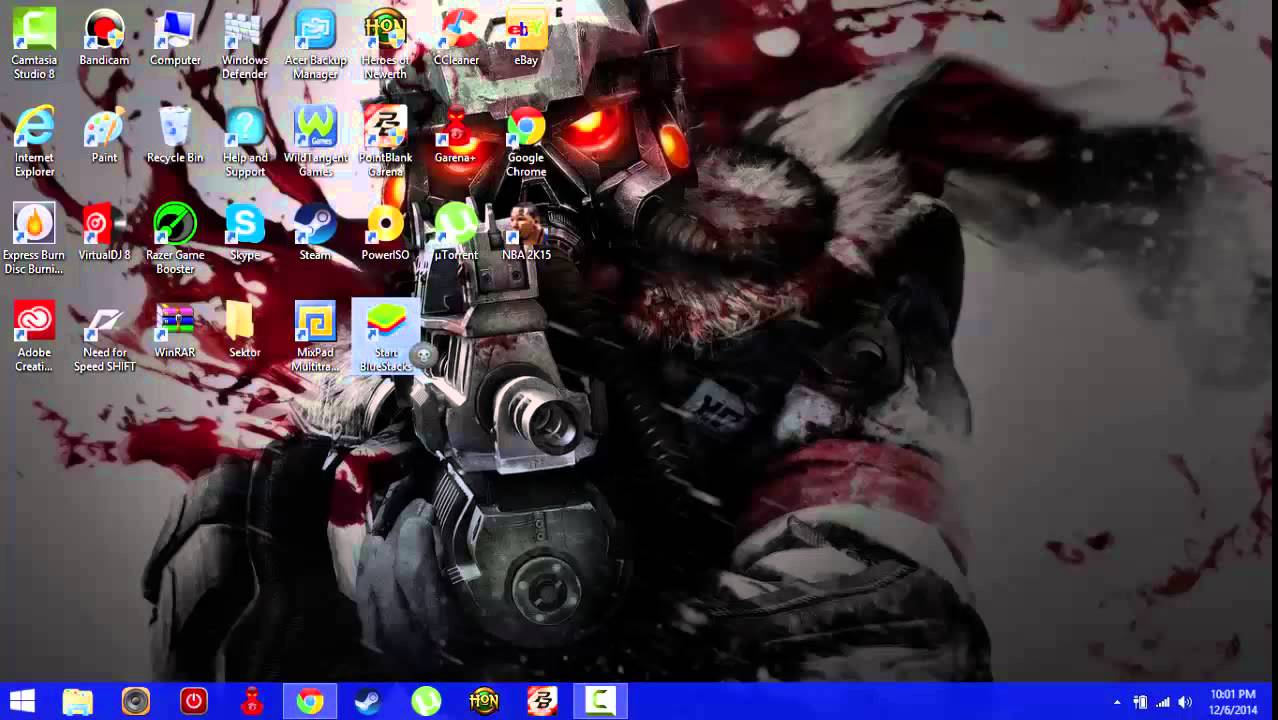
Task: Launch Bandicam from the desktop
Action: (x=105, y=39)
